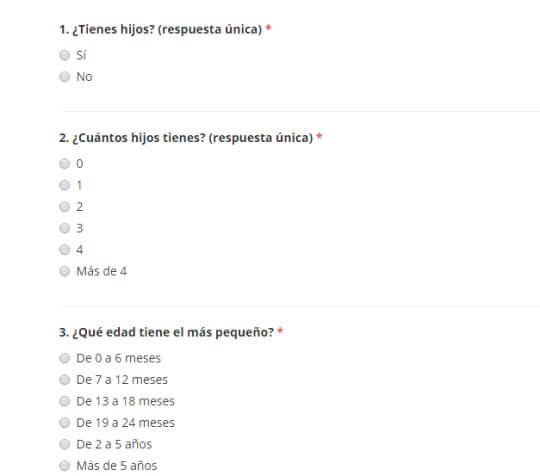
Task: Choose 'De 19 a 24 meses' option
Action: 64,423
